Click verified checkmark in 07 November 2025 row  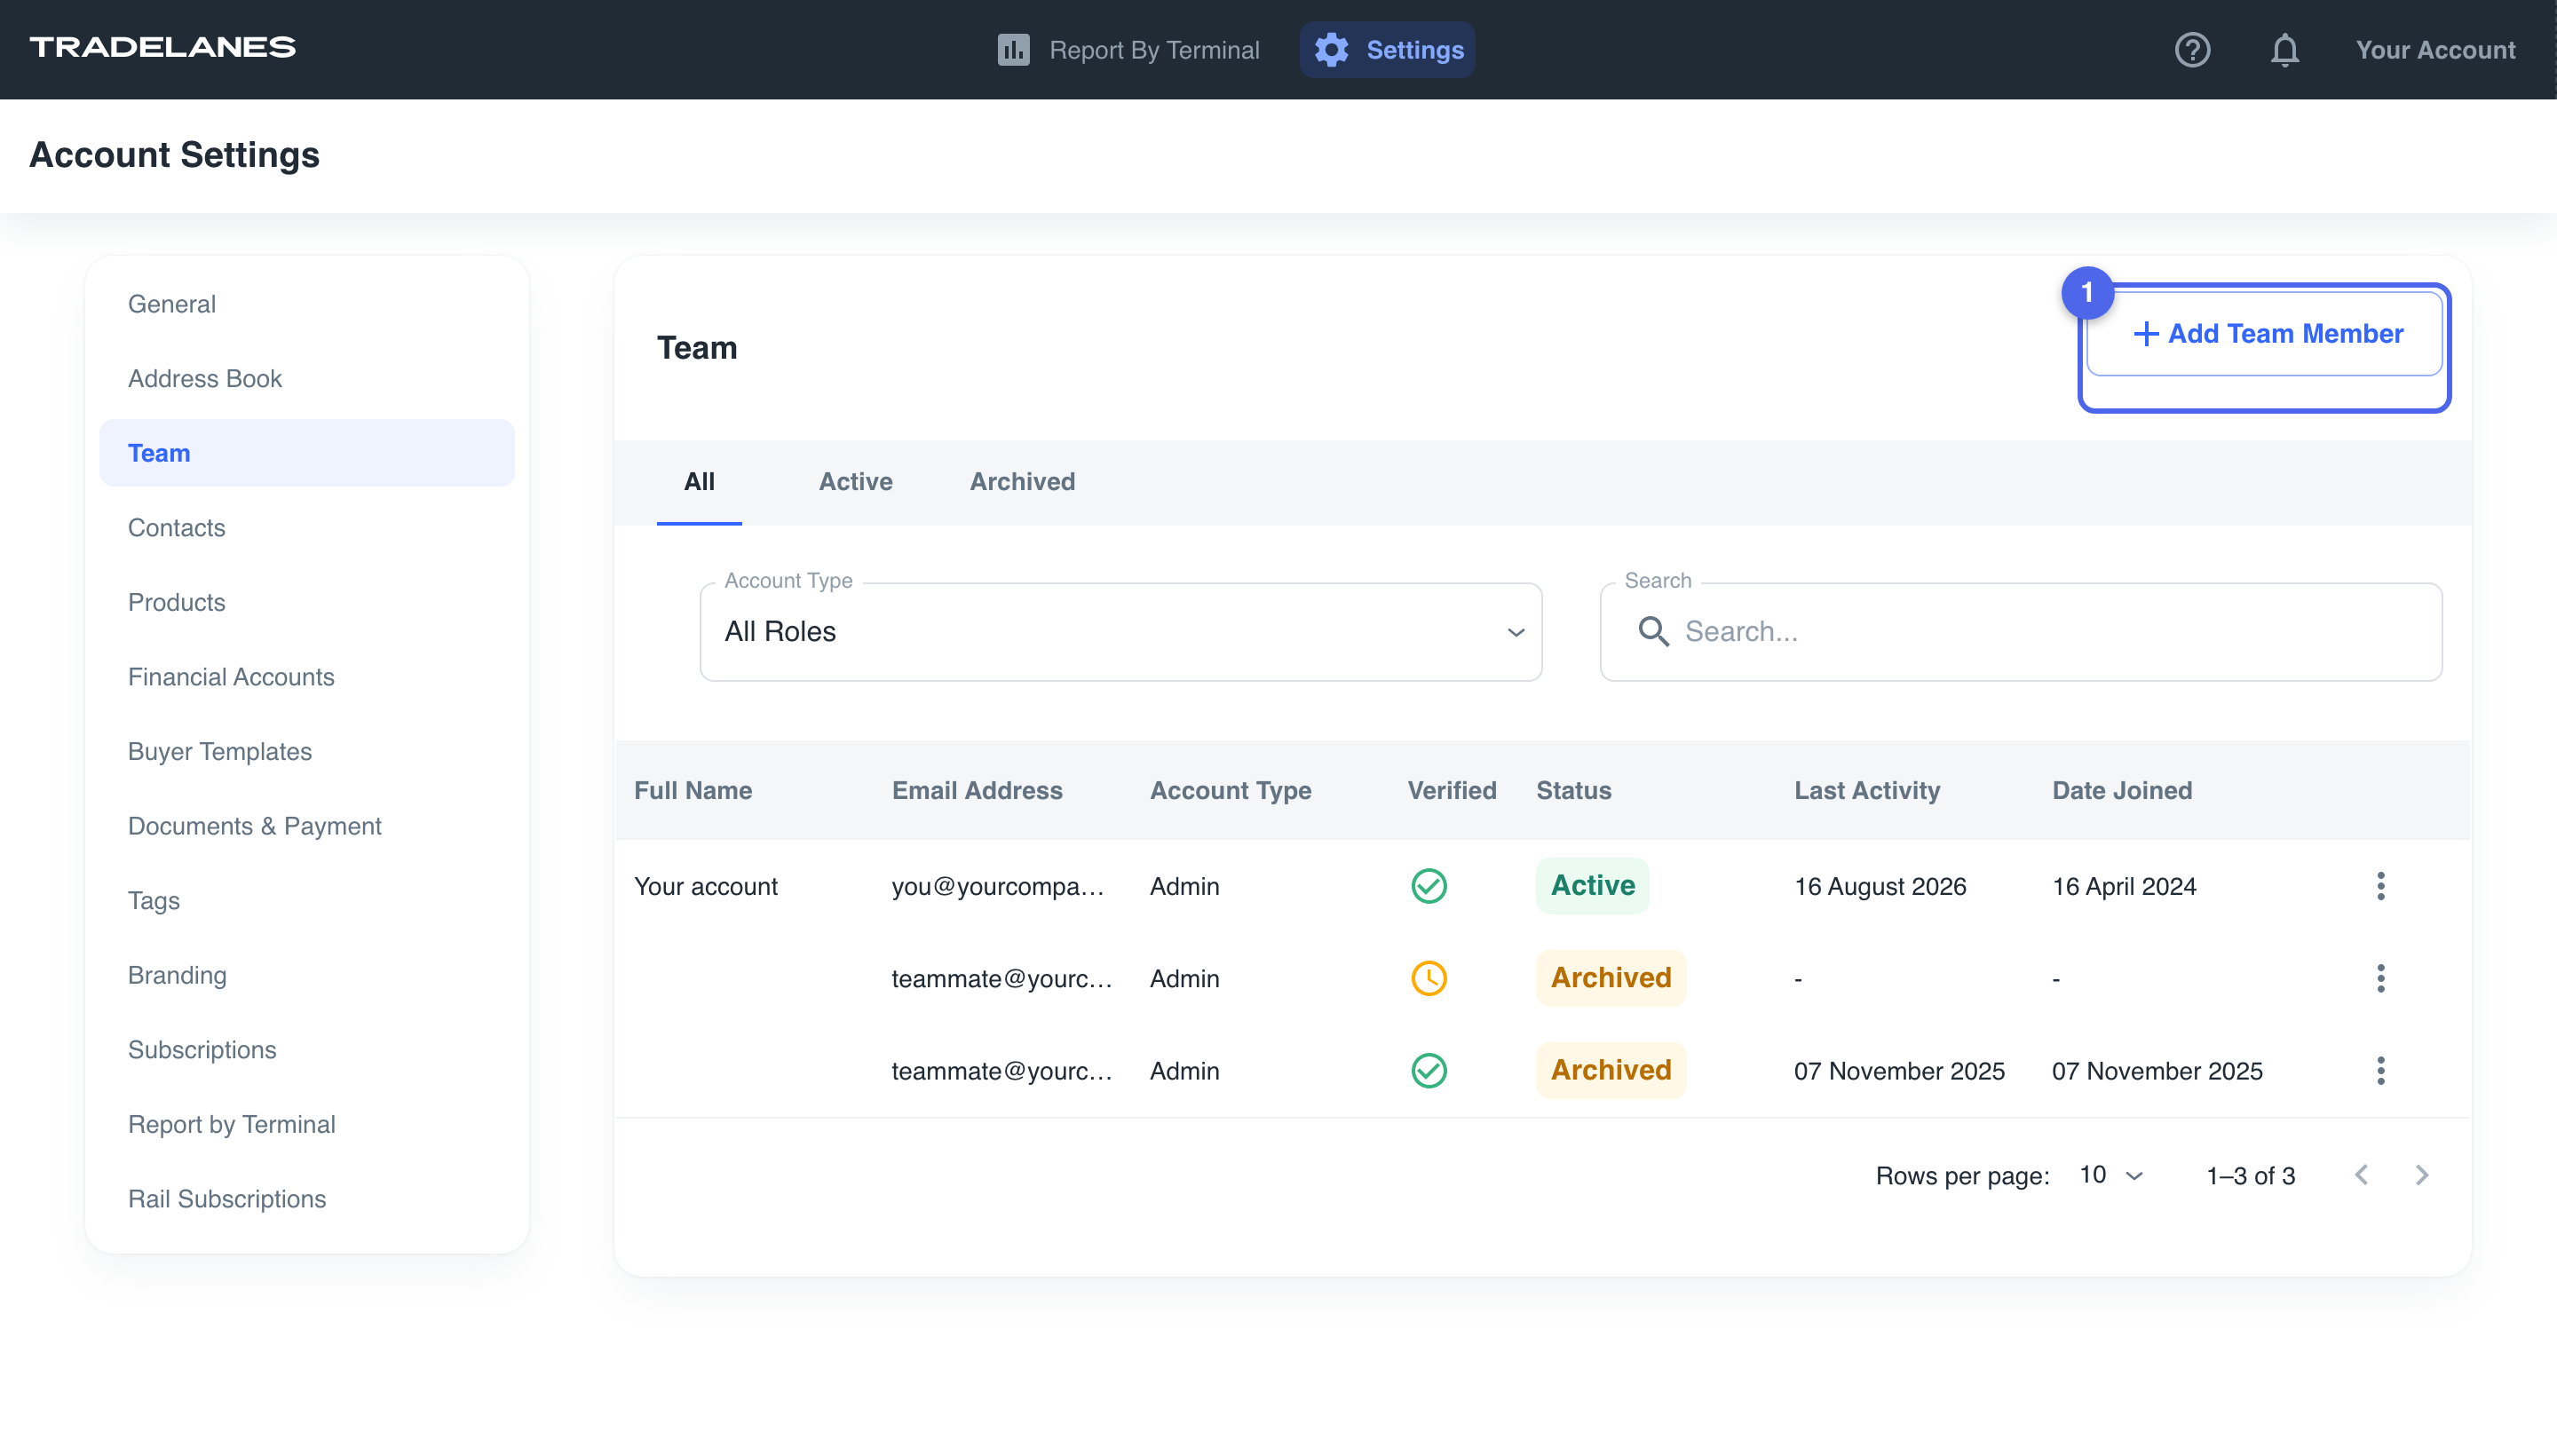click(1429, 1071)
